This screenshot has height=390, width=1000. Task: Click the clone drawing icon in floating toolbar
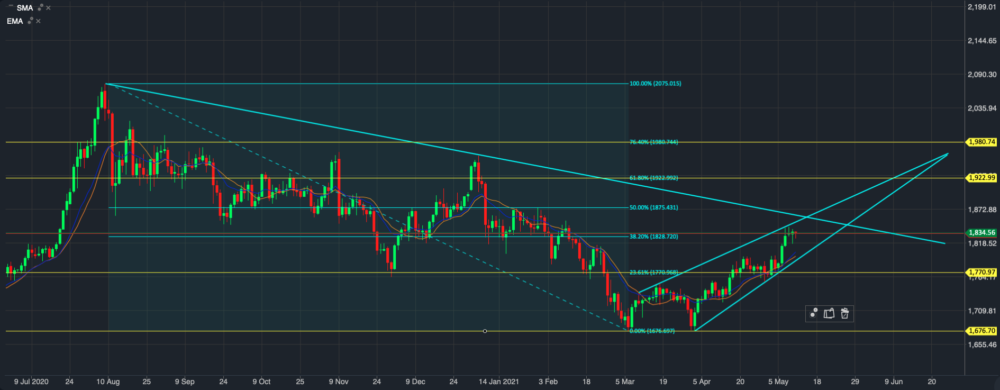click(x=829, y=313)
